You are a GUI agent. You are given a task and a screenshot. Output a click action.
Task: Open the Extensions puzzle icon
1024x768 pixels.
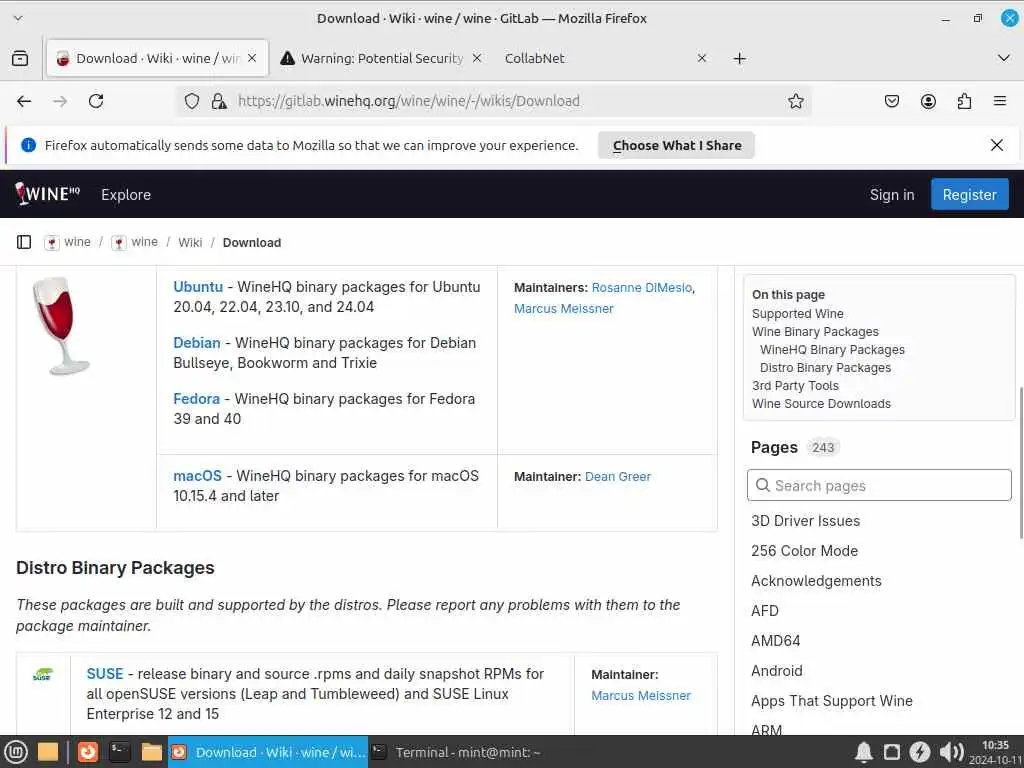tap(964, 101)
